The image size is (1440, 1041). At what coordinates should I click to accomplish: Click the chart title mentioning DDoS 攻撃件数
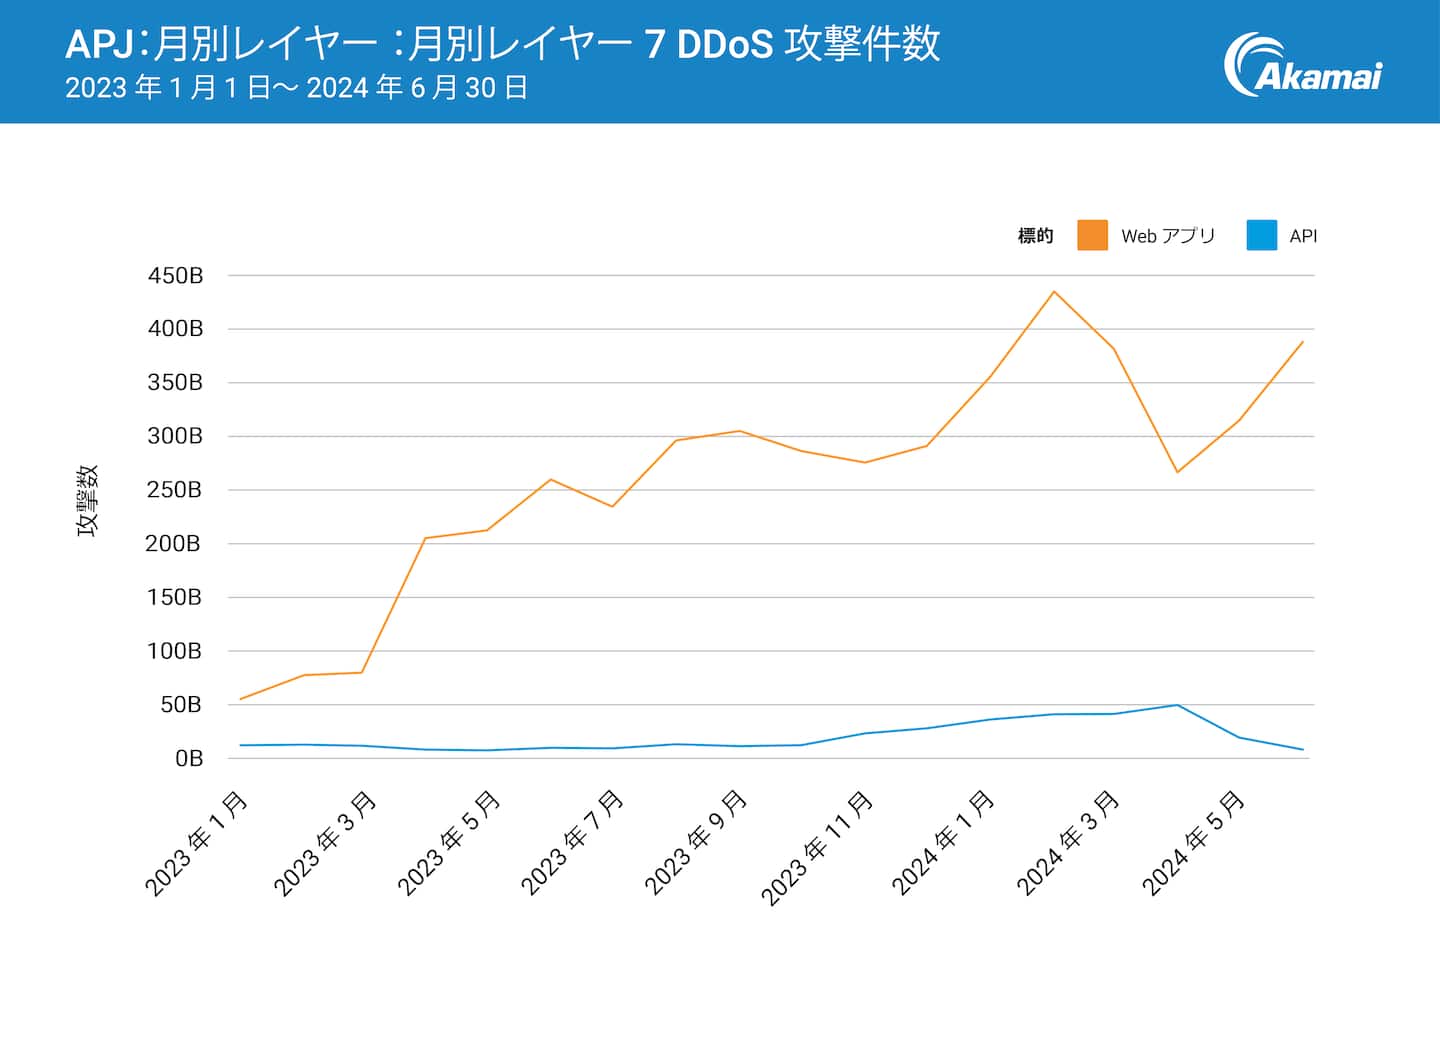[502, 44]
